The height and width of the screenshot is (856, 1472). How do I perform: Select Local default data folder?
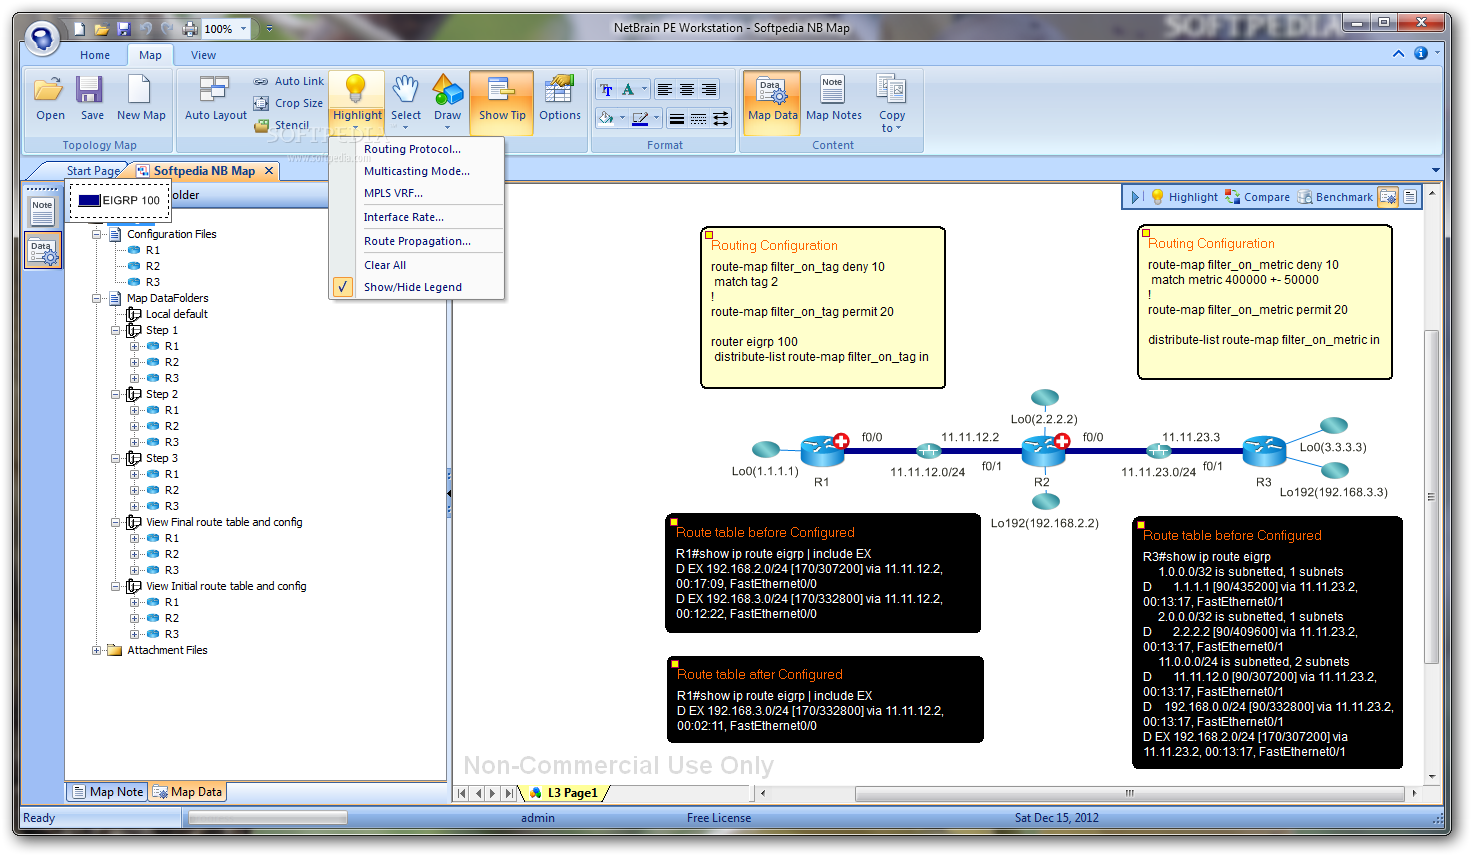(x=176, y=314)
